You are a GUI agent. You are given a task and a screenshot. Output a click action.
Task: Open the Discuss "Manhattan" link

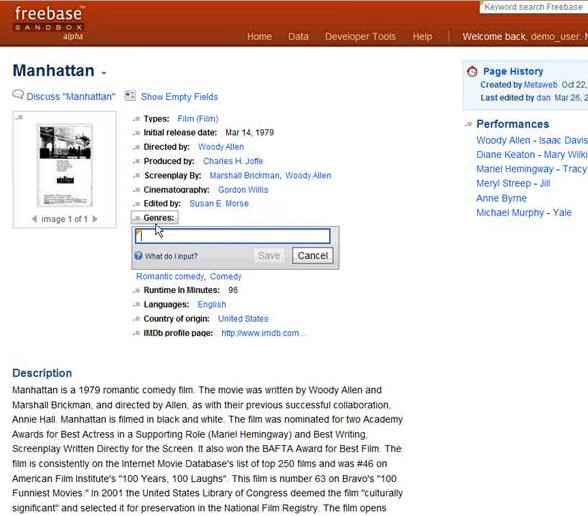click(x=70, y=97)
